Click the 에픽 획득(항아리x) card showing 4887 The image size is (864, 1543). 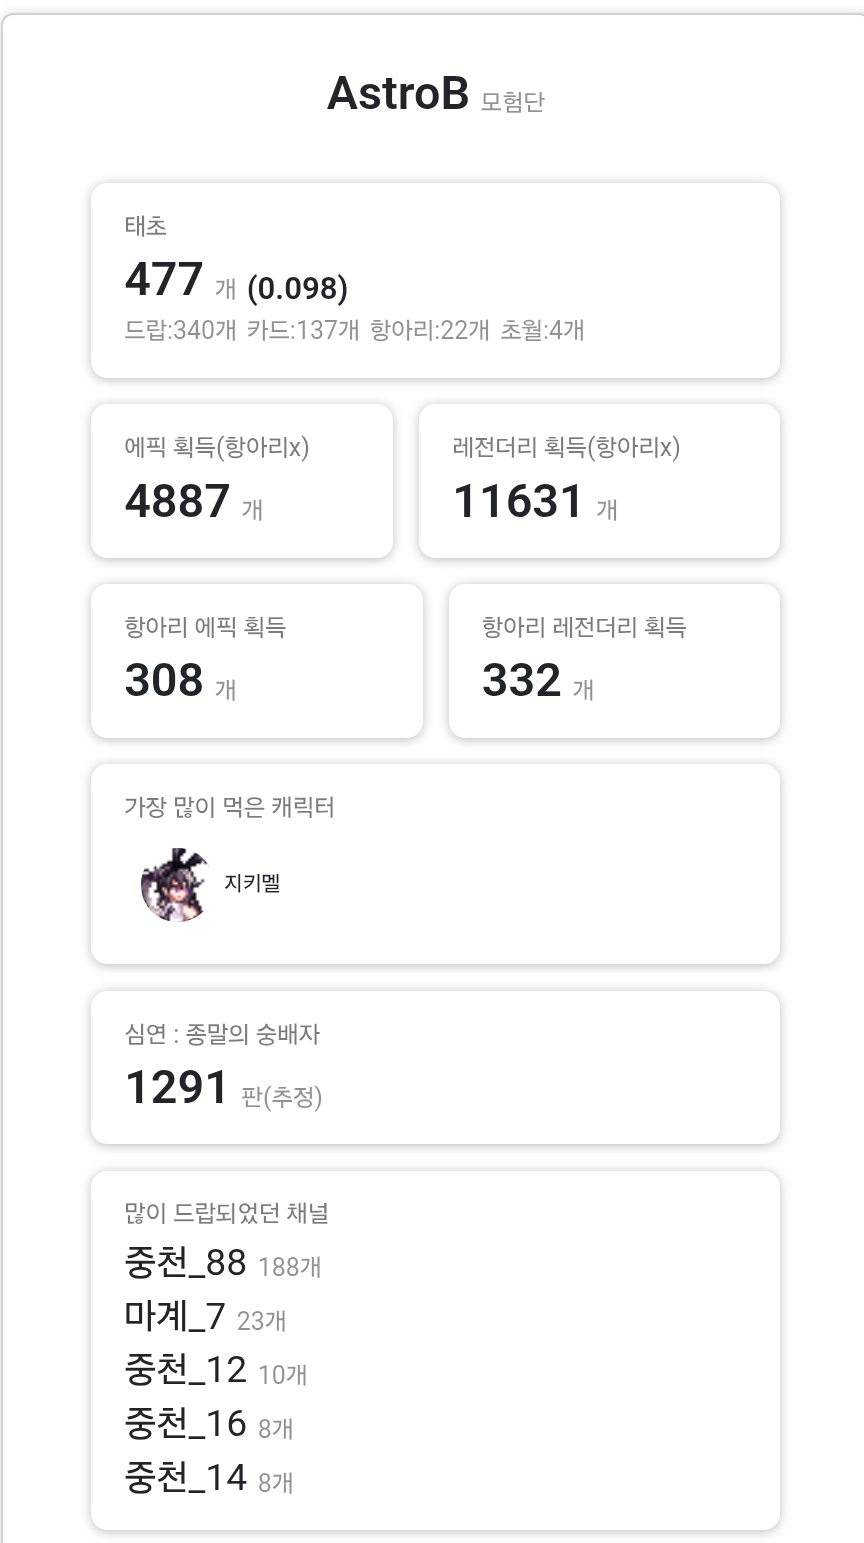(x=241, y=481)
